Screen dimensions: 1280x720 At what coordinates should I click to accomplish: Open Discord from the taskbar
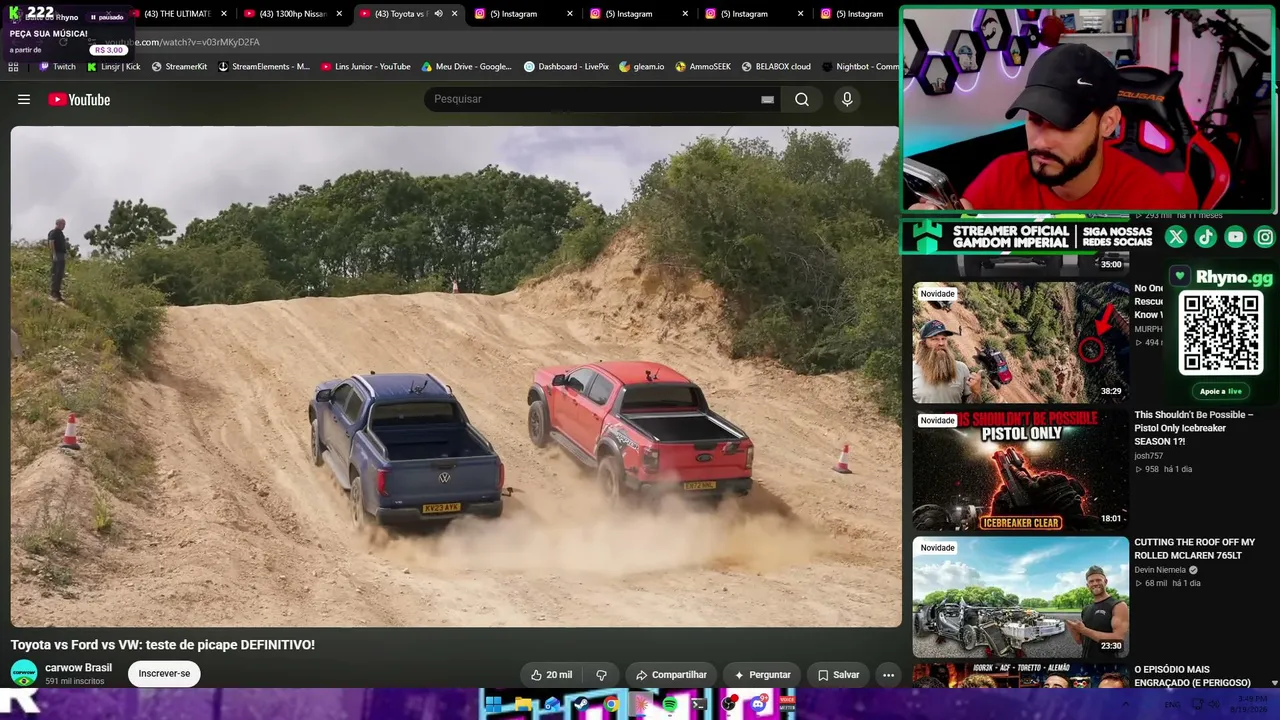tap(758, 705)
